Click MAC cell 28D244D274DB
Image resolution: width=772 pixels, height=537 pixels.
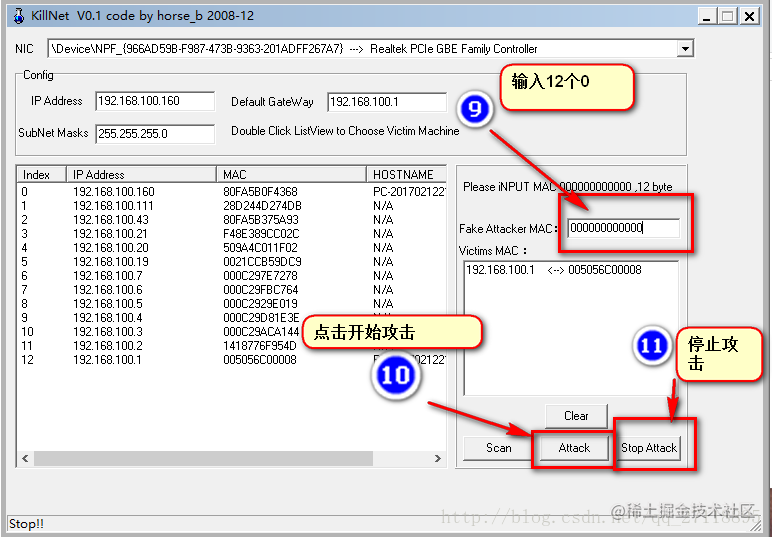click(x=262, y=206)
